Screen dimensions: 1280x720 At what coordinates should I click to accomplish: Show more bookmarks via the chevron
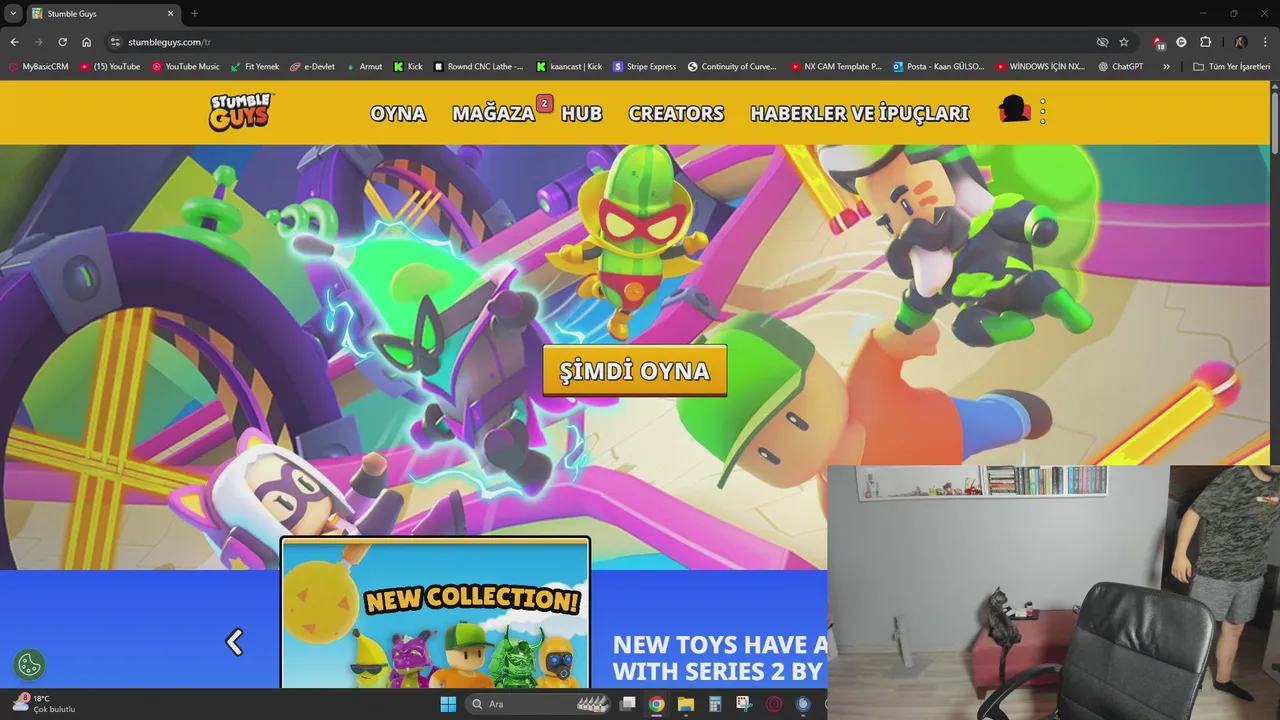pos(1166,67)
